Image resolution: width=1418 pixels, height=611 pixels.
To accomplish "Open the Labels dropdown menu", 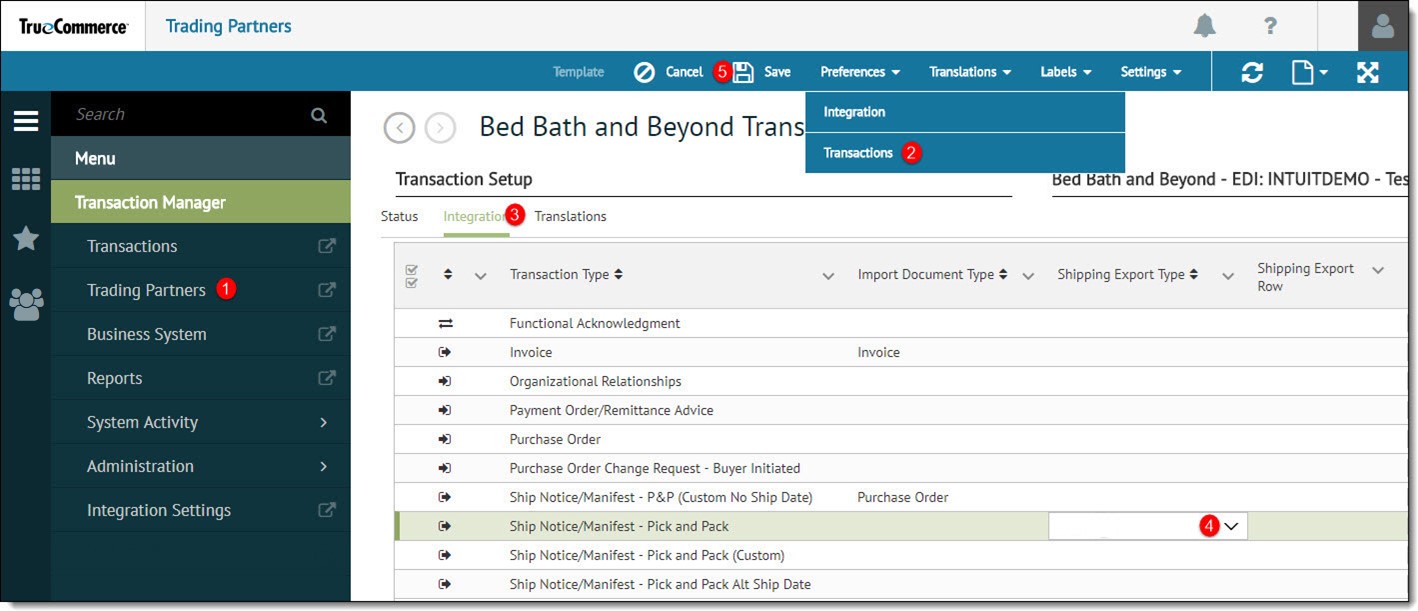I will coord(1065,72).
